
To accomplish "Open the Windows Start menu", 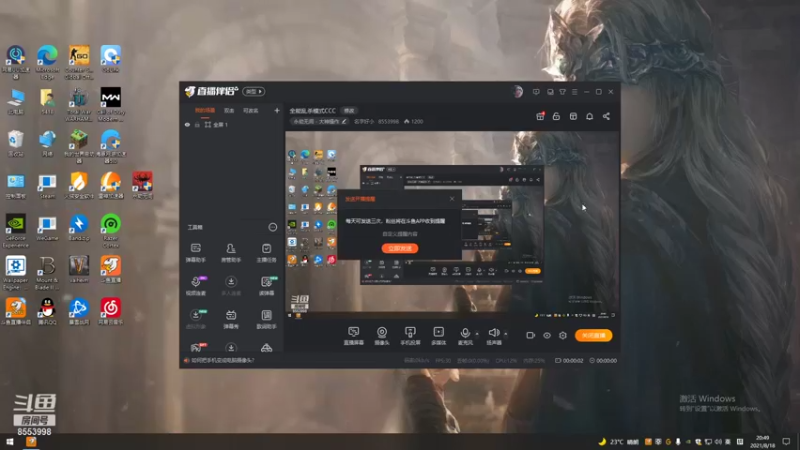I will [x=9, y=442].
